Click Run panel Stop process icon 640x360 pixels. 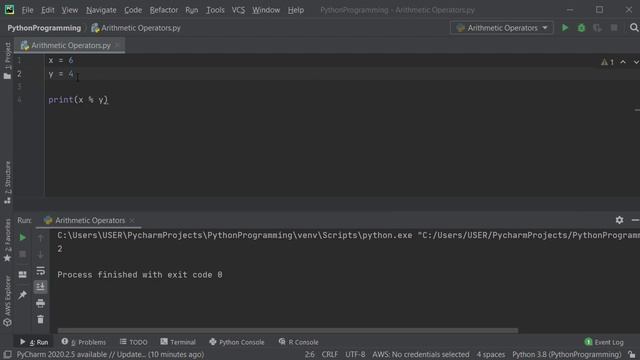tap(23, 254)
